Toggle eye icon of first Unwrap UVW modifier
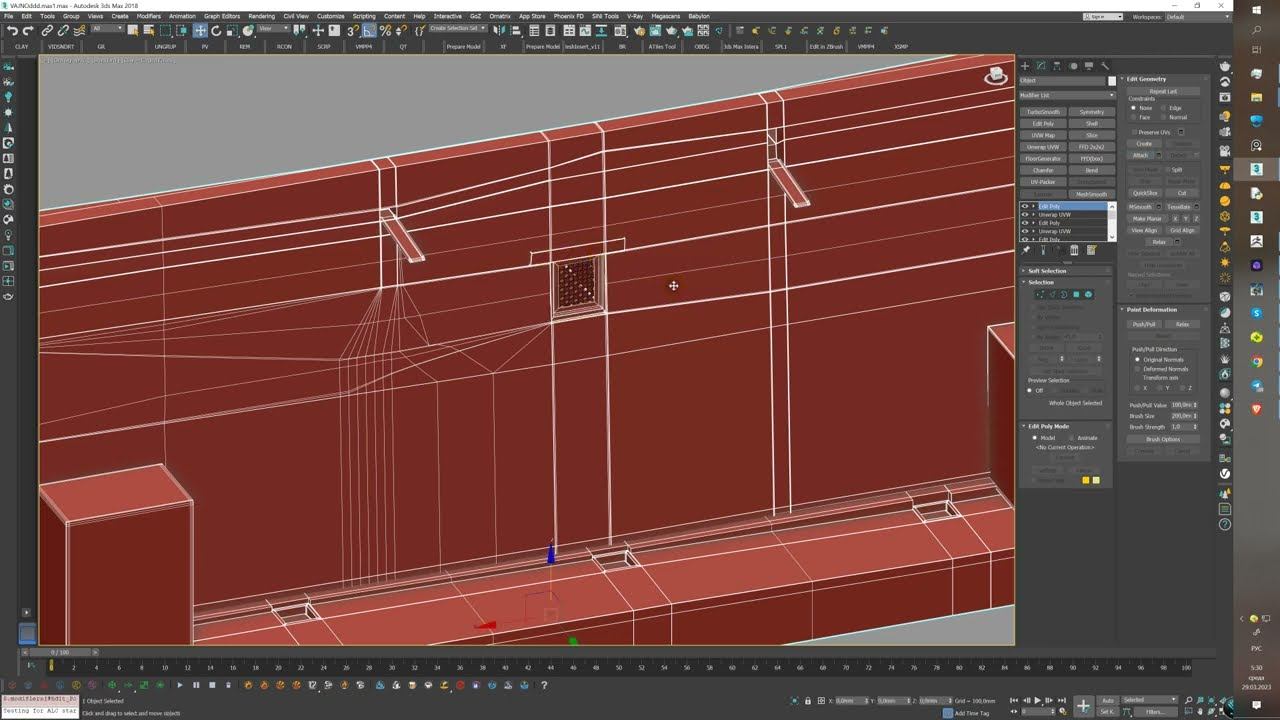1280x720 pixels. tap(1025, 215)
